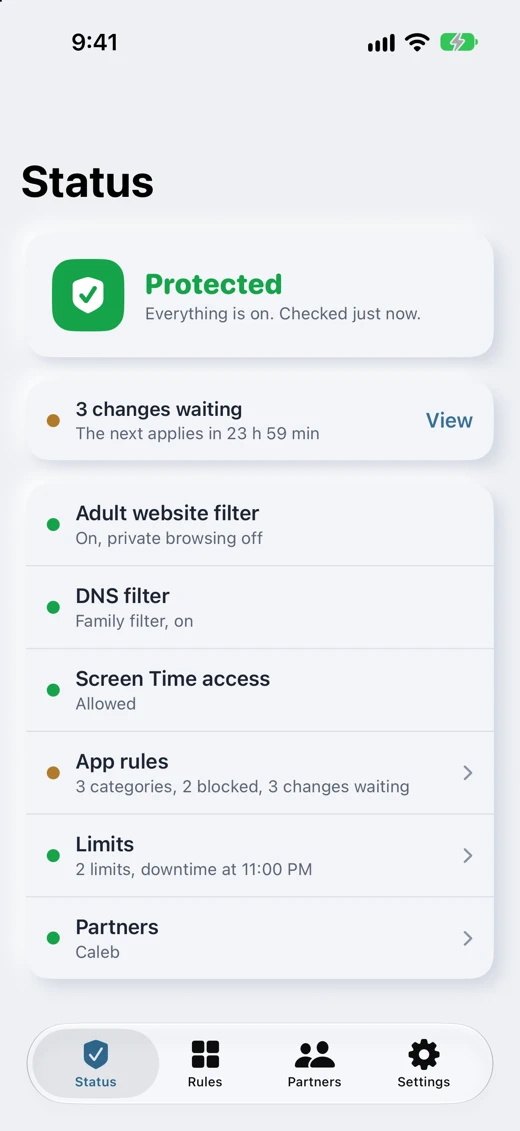Tap the battery charging indicator
The image size is (520, 1131).
[x=459, y=43]
